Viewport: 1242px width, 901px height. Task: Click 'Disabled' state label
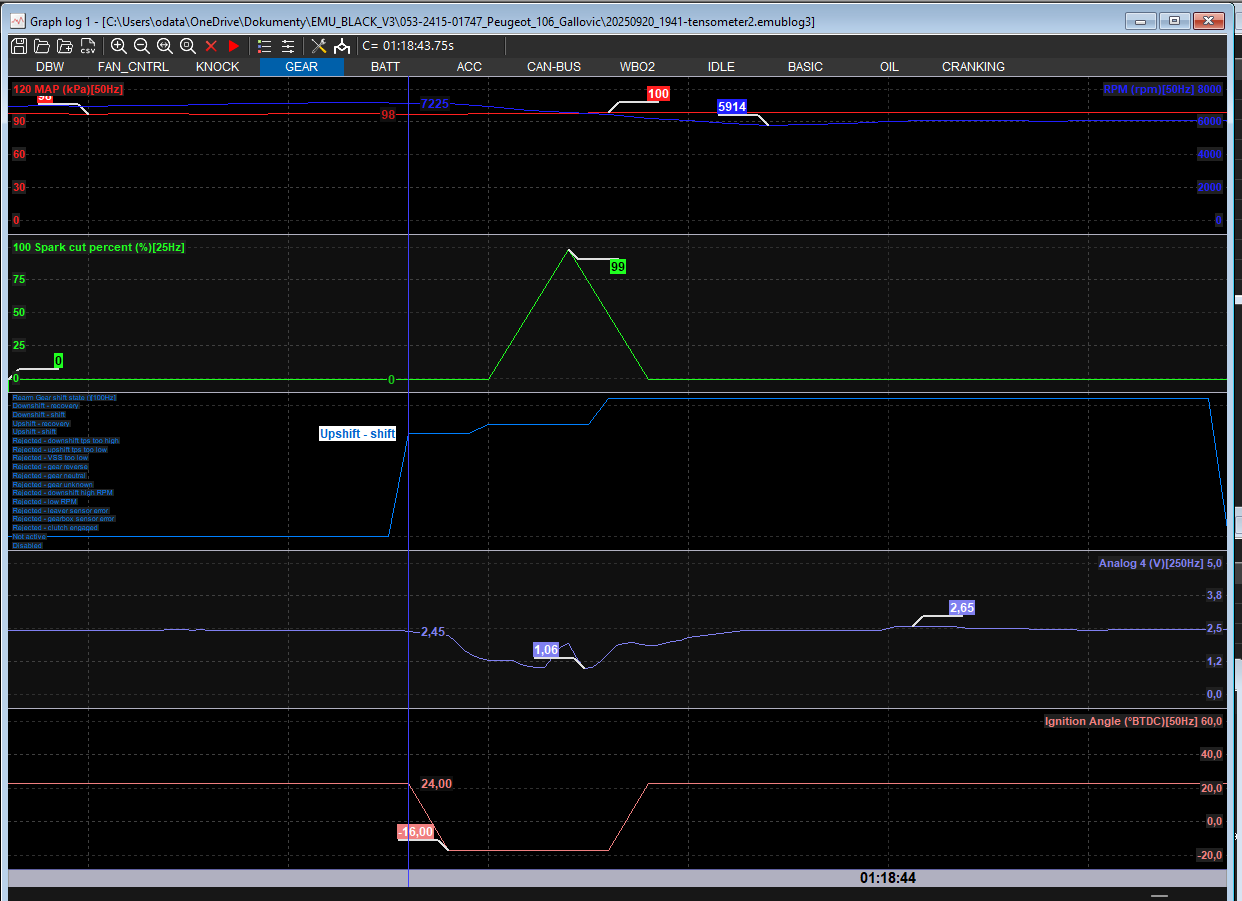[x=27, y=546]
